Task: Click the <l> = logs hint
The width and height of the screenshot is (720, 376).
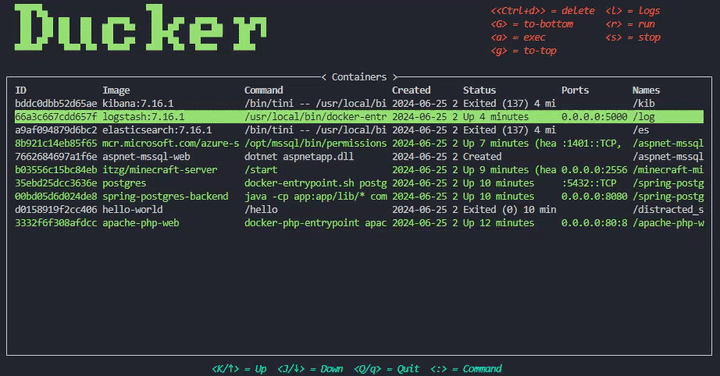Action: click(x=633, y=11)
